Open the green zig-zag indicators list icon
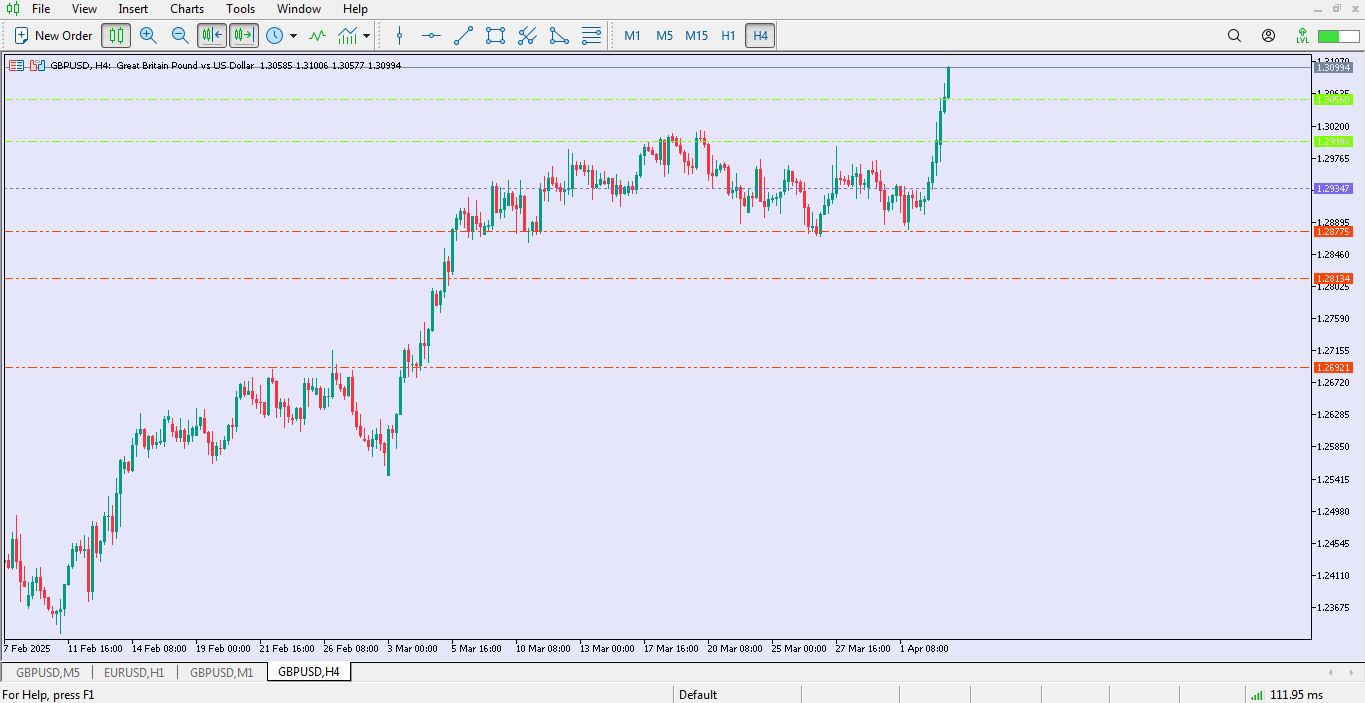Image resolution: width=1365 pixels, height=703 pixels. pos(317,36)
